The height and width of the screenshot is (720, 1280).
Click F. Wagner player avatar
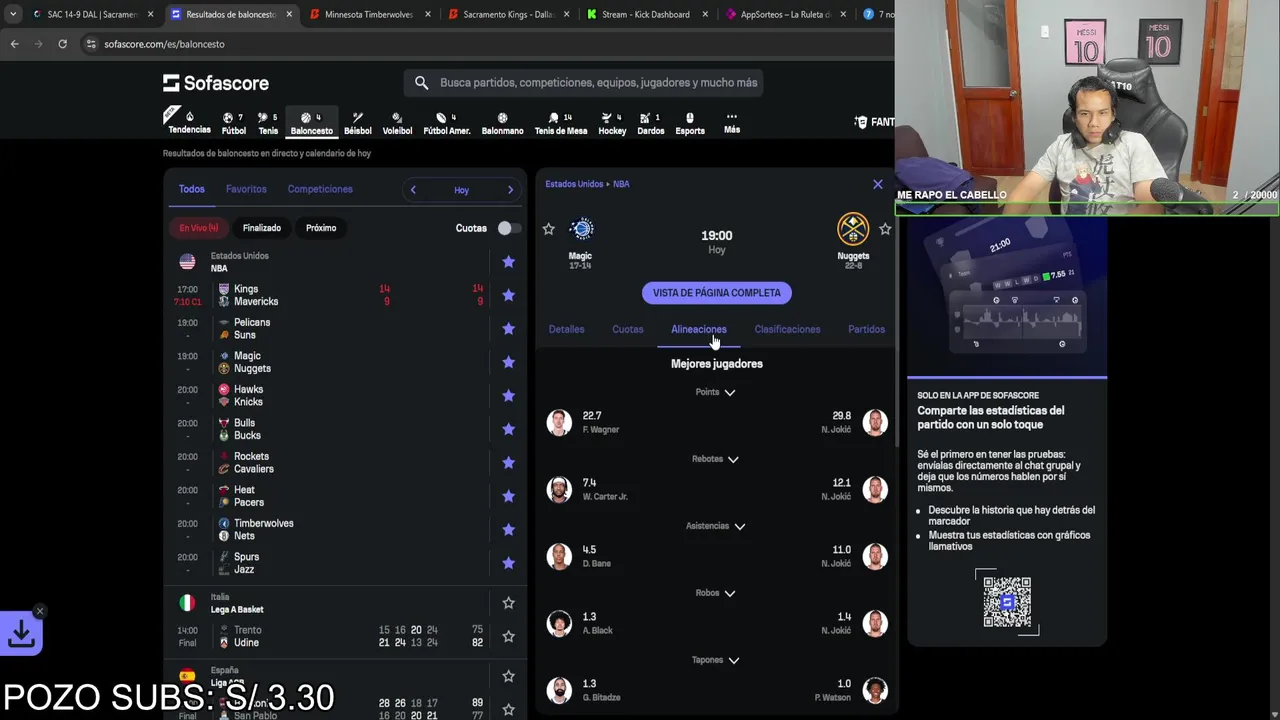point(560,422)
